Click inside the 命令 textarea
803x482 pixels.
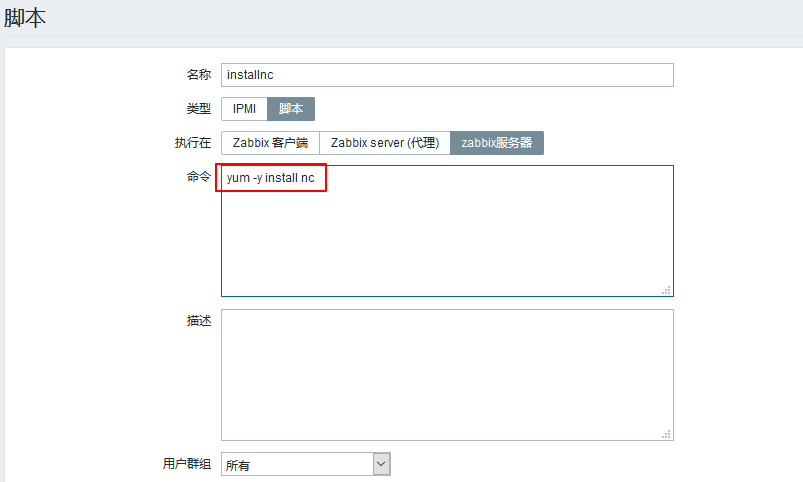(447, 231)
